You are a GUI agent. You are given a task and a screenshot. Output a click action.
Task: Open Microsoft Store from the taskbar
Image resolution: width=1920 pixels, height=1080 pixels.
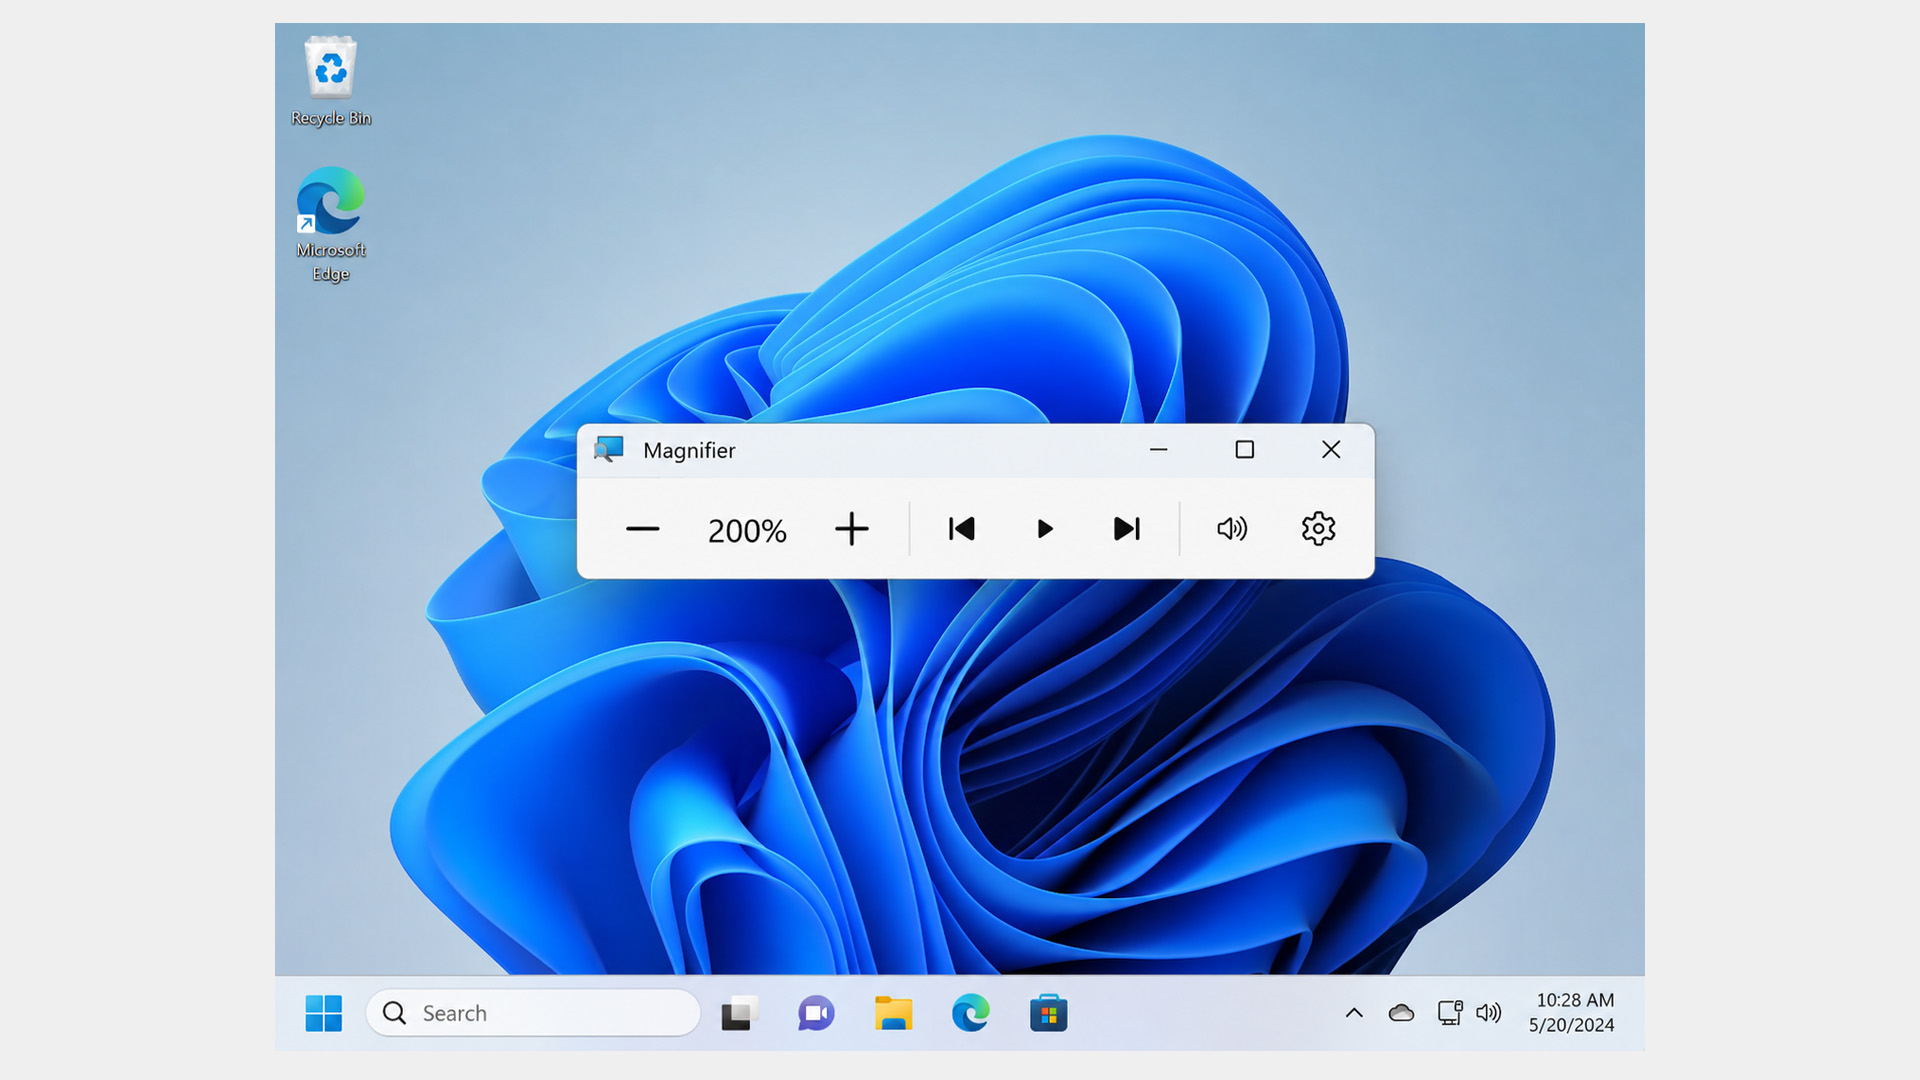1048,1013
